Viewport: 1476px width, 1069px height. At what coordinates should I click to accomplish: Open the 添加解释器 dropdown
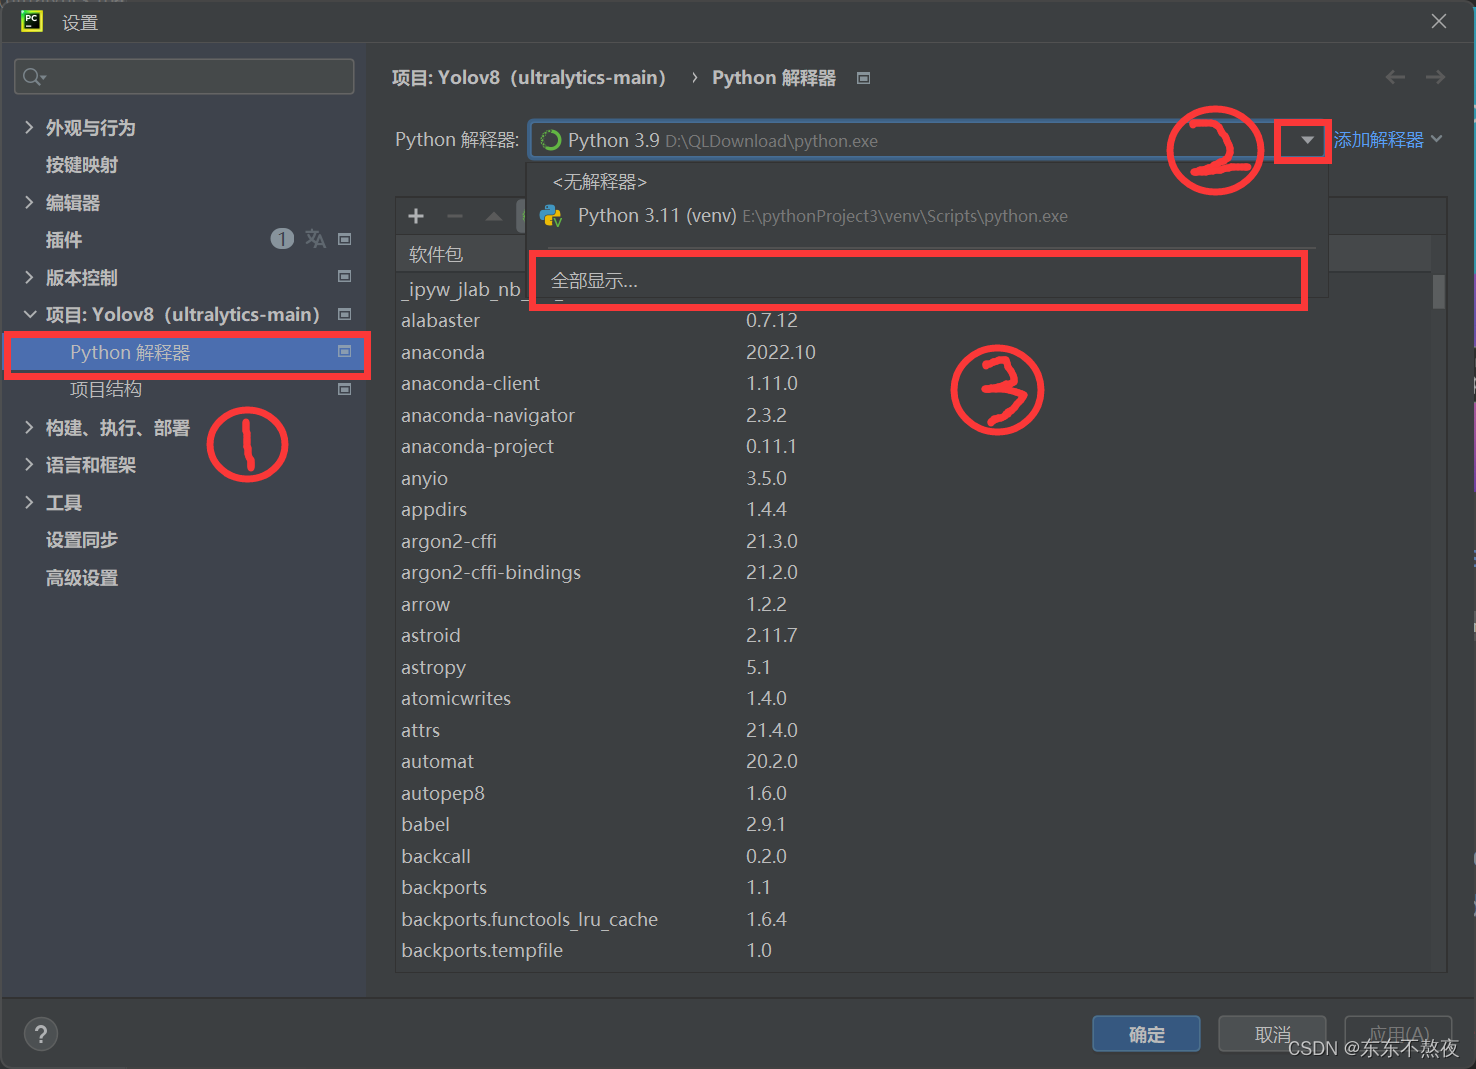pos(1388,140)
